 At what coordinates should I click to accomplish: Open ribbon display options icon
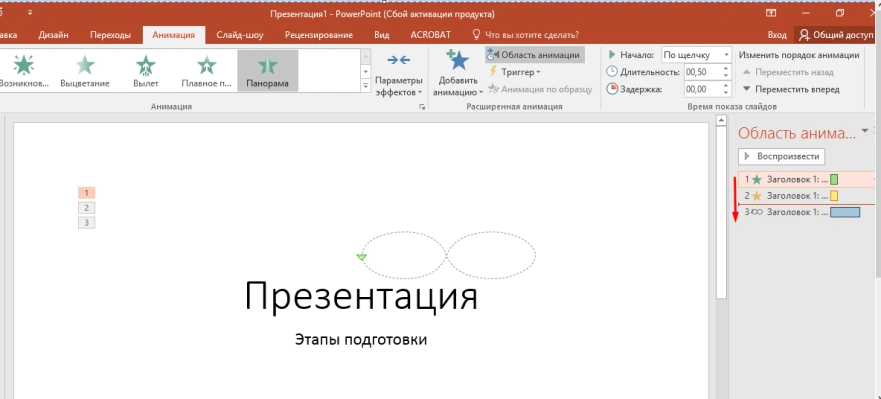[x=771, y=13]
